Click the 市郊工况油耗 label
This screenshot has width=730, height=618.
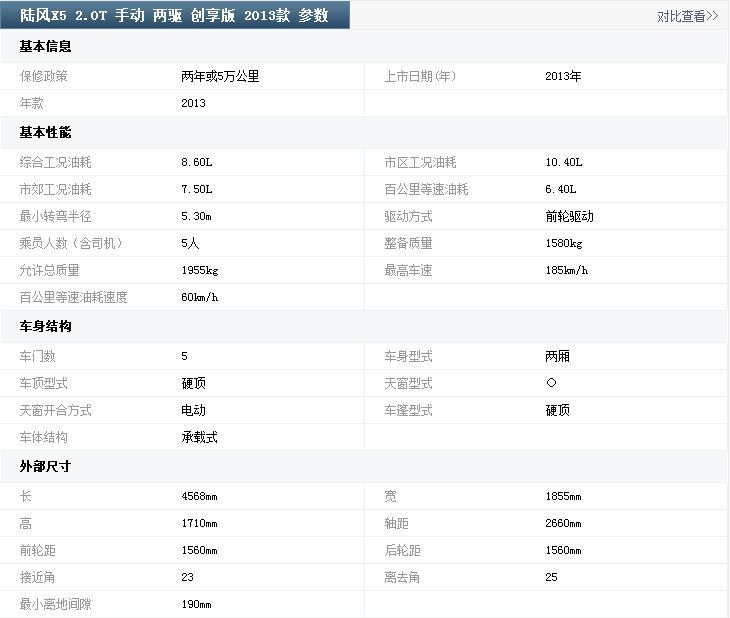coord(55,190)
